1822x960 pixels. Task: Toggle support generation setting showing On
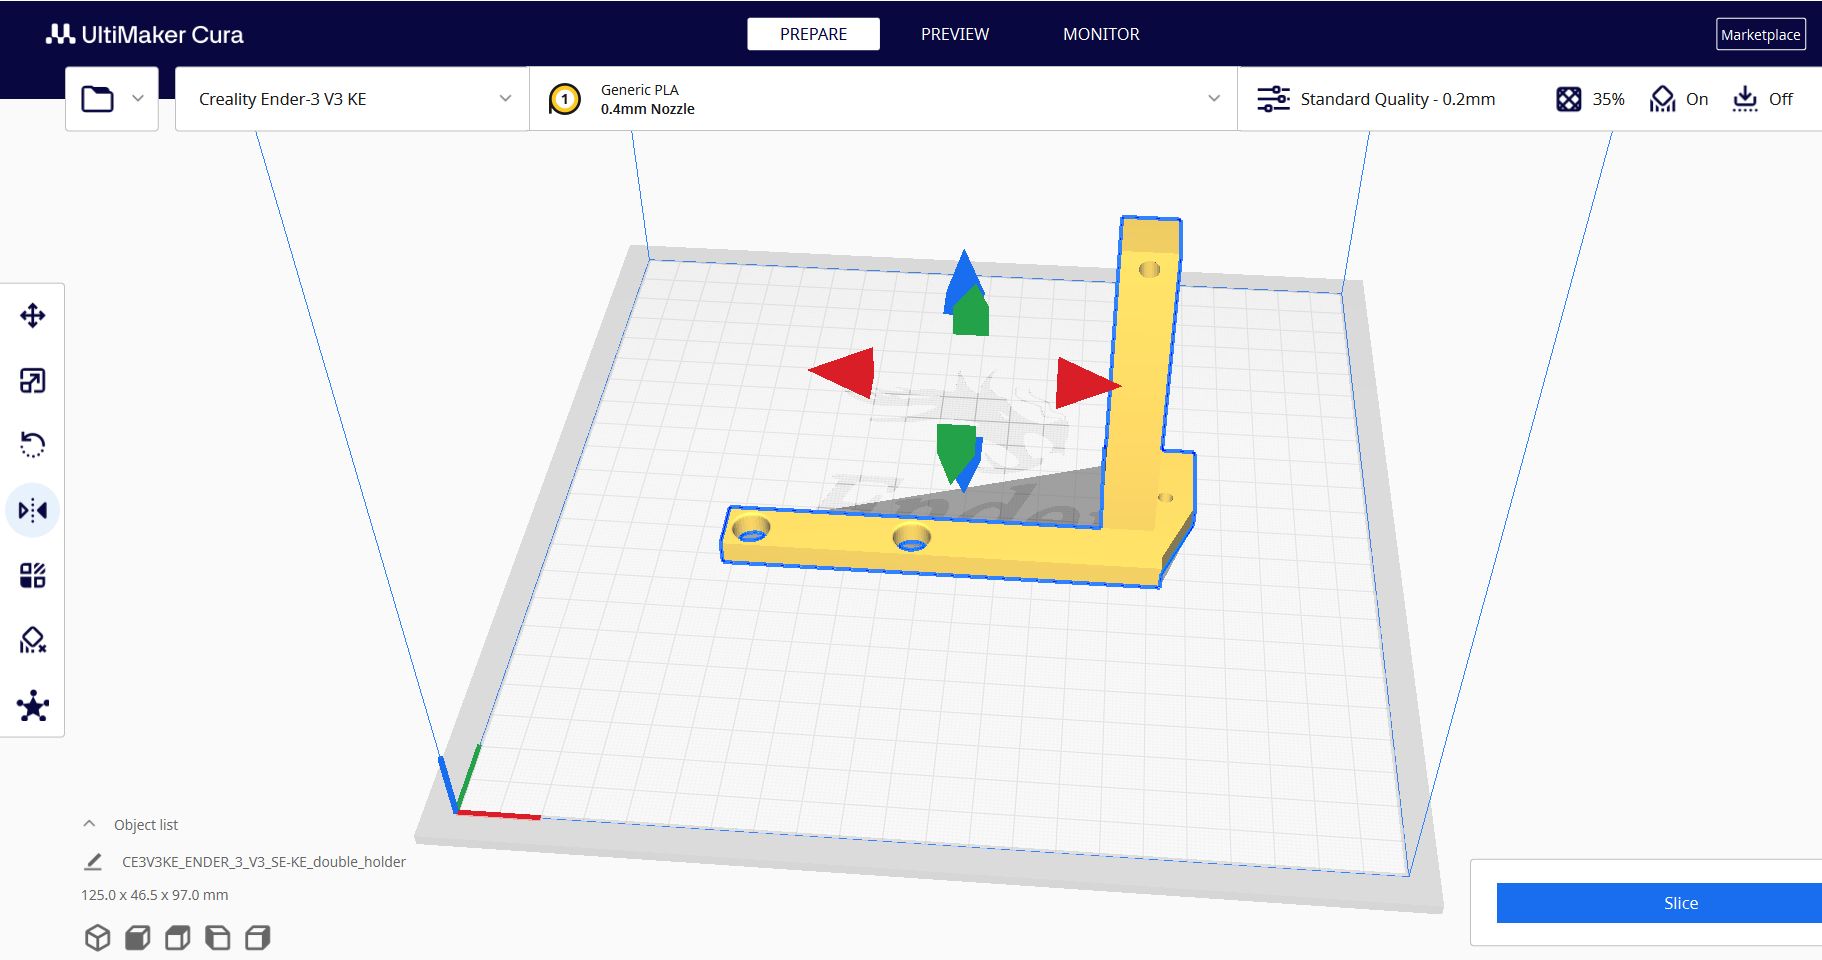1678,99
